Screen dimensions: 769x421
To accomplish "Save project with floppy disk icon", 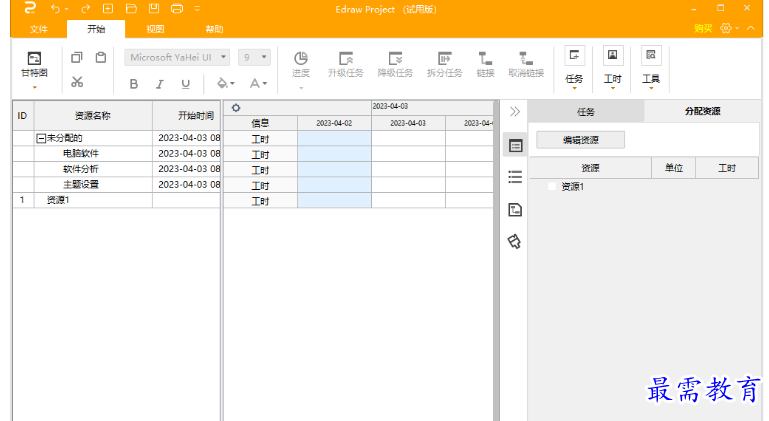I will (154, 8).
